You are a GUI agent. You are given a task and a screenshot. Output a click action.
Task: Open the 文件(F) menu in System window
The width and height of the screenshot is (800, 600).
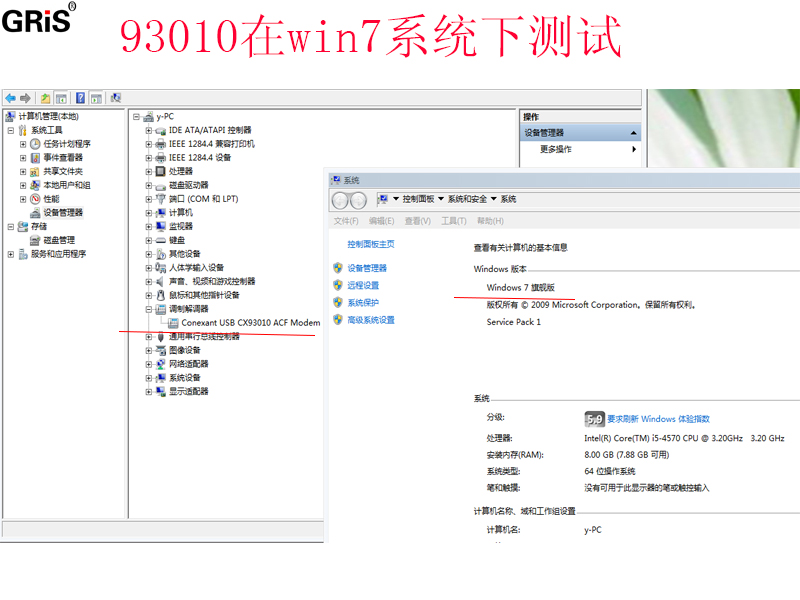point(346,221)
